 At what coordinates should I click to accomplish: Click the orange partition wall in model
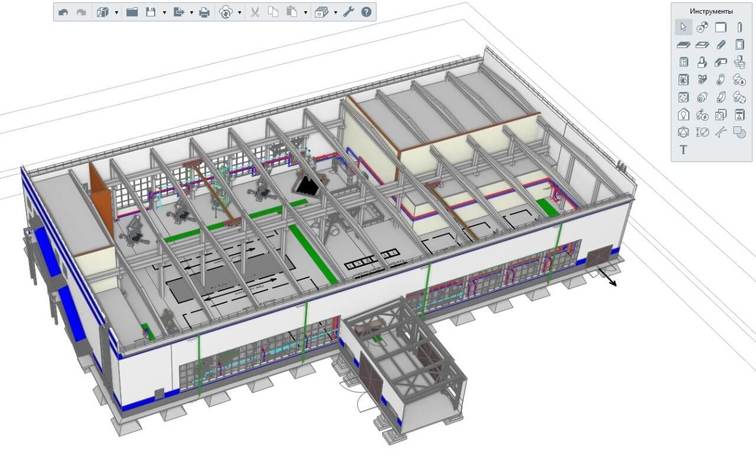pos(101,199)
